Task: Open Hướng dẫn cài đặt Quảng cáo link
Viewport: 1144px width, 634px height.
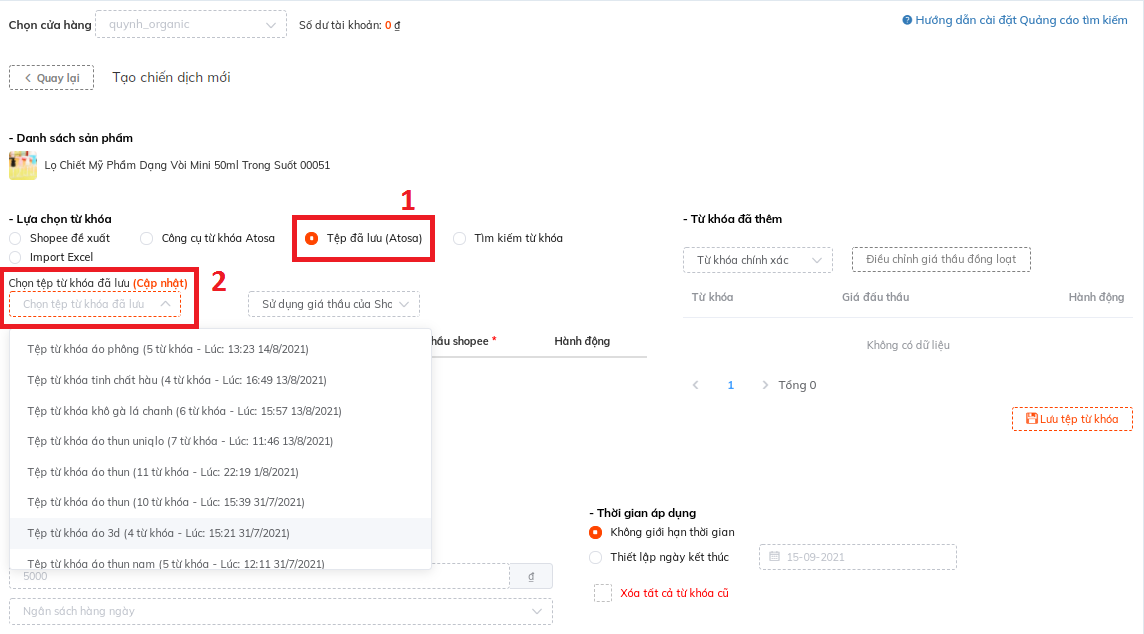Action: 1021,20
